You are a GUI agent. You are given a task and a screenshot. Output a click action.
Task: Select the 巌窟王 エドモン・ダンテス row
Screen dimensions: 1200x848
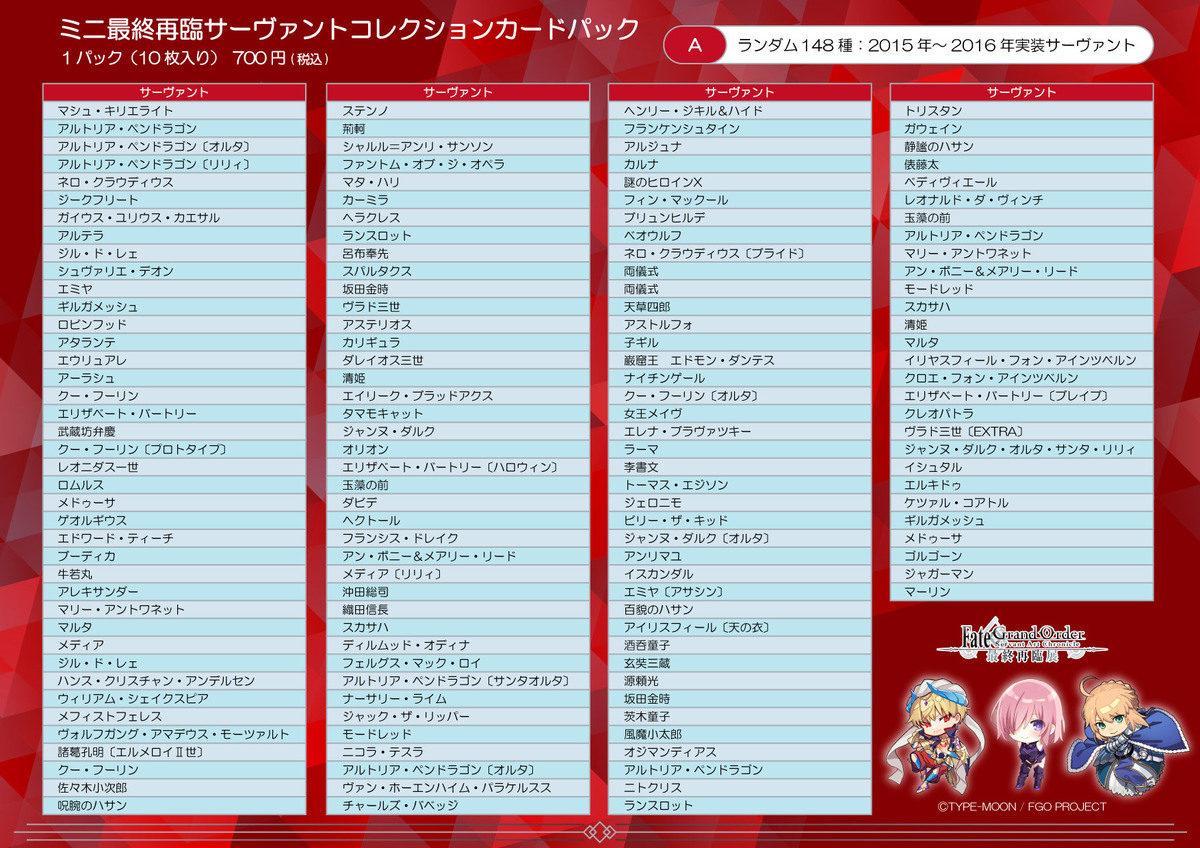point(740,360)
